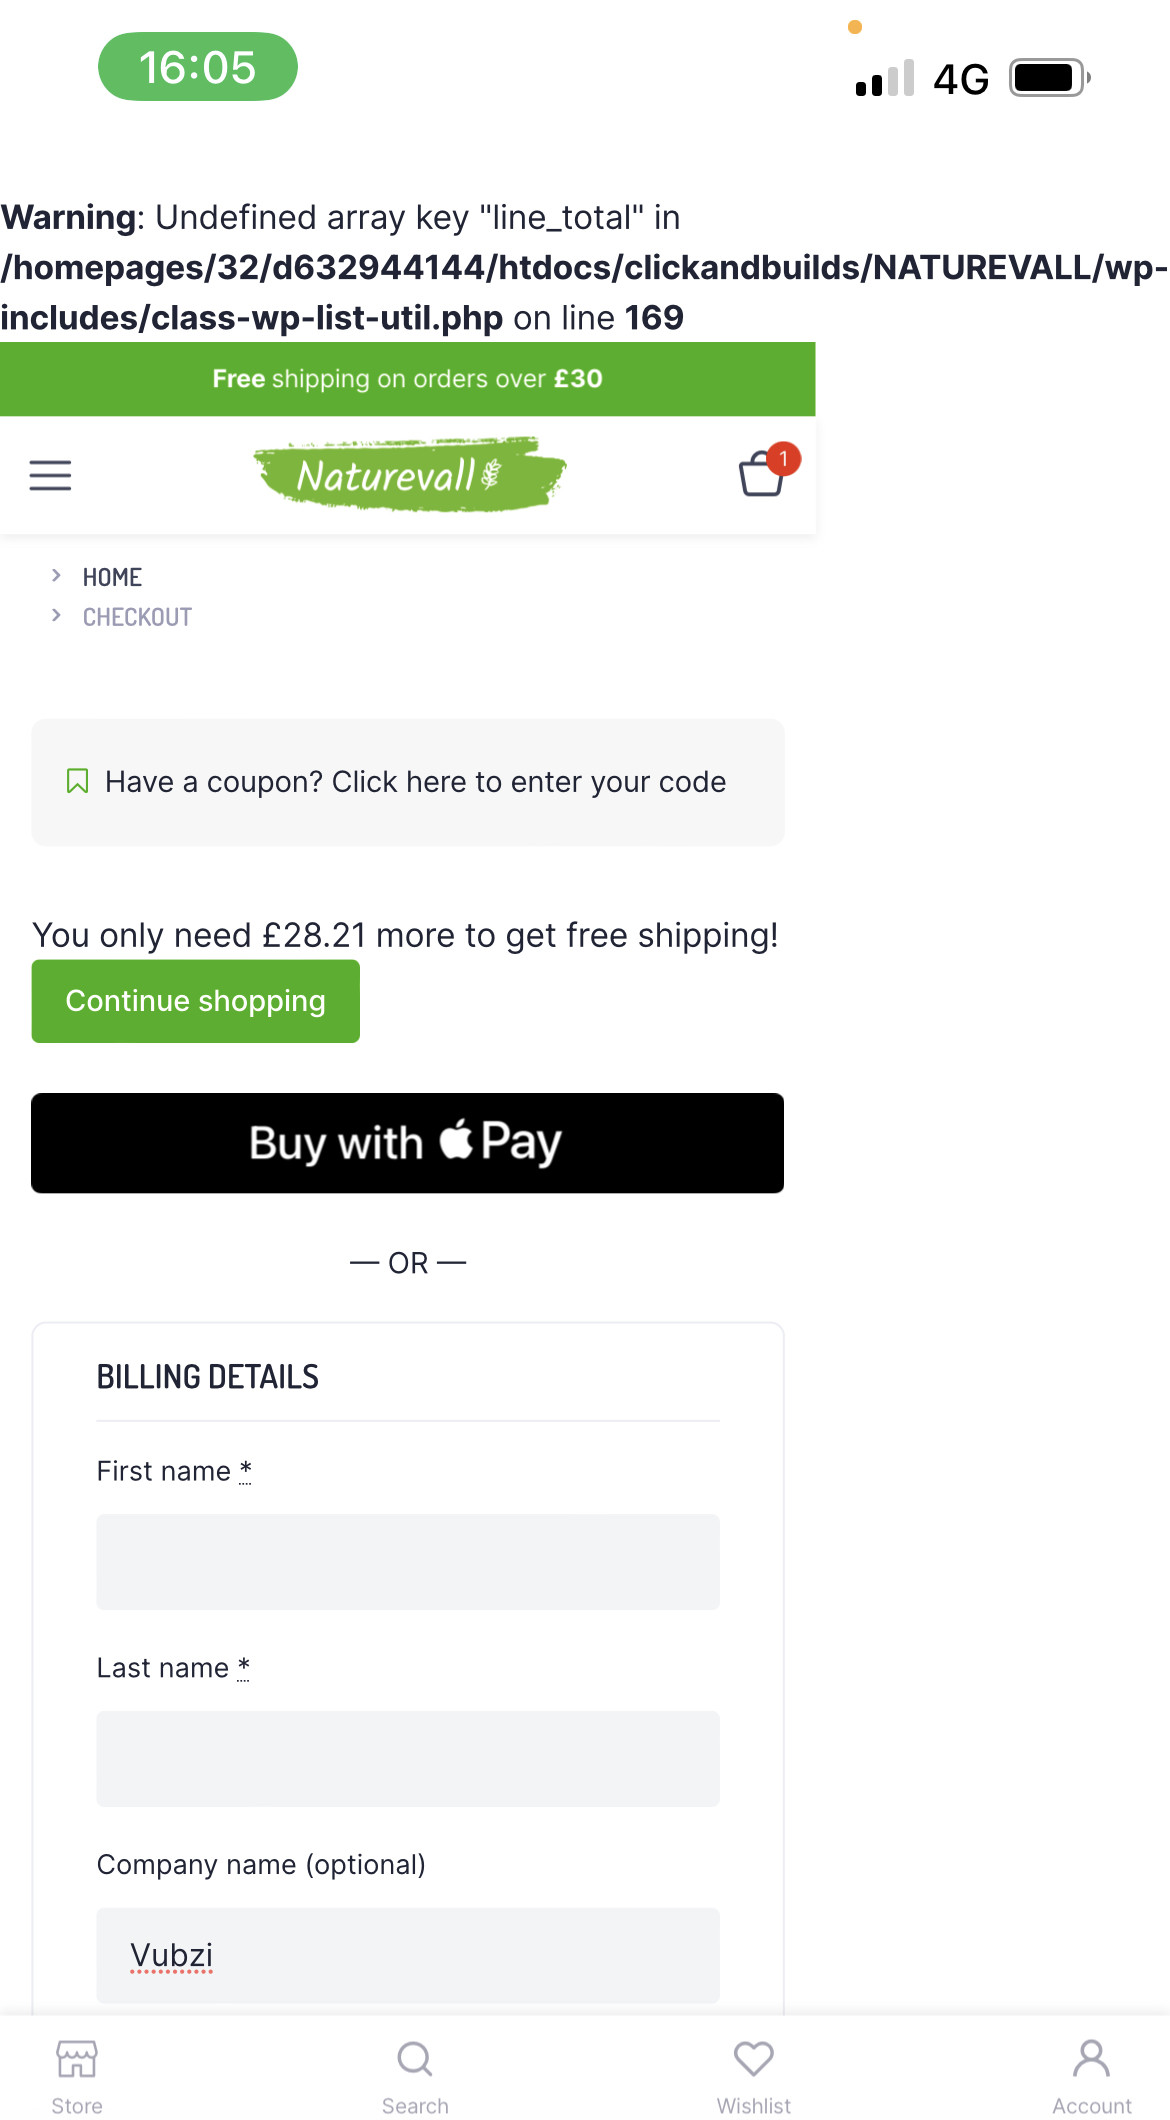Tap the Naturevall logo
Screen dimensions: 1170x2120
click(409, 475)
